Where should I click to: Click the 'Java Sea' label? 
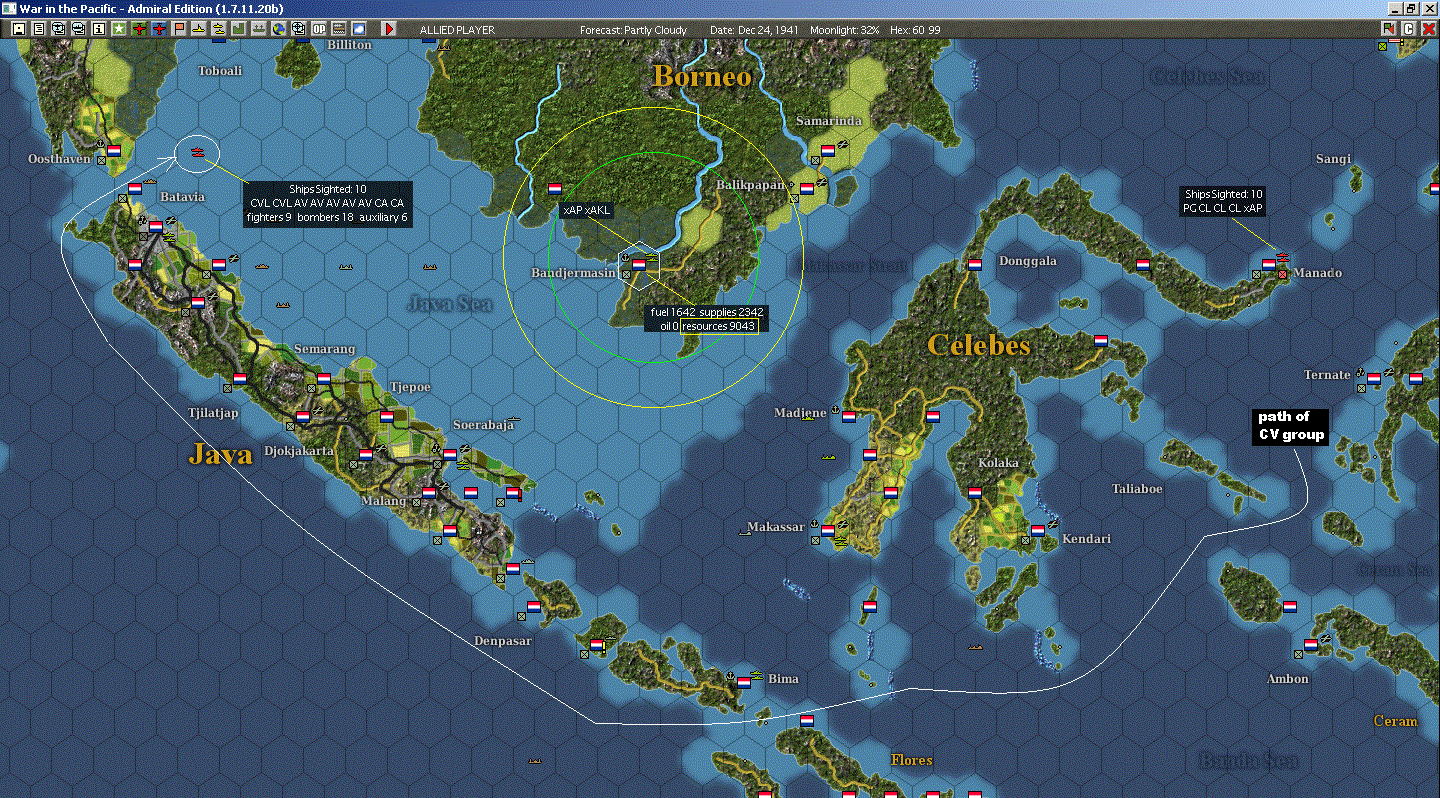(450, 303)
